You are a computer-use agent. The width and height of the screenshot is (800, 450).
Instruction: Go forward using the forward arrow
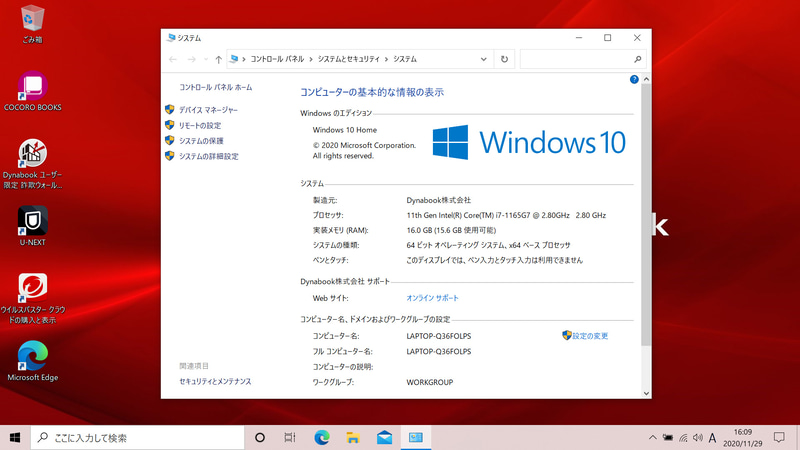[x=191, y=60]
